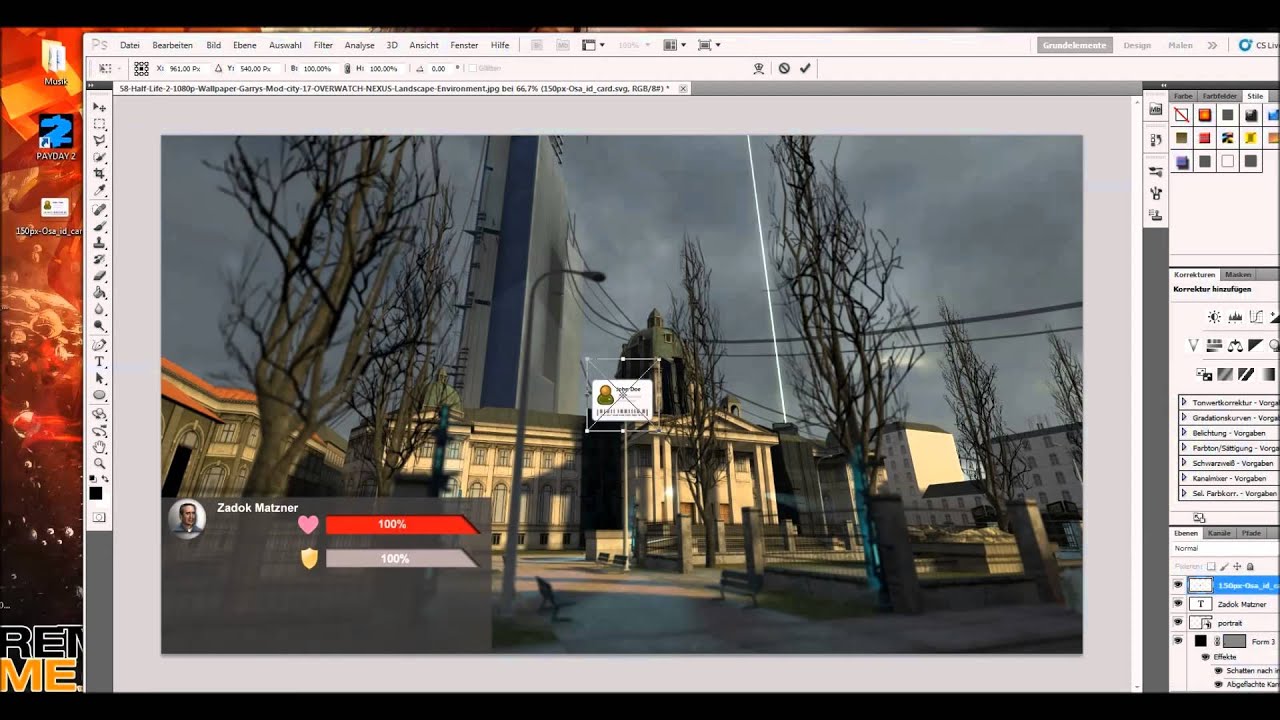Open Mini Bridge panel icon
1280x720 pixels.
tap(1156, 108)
